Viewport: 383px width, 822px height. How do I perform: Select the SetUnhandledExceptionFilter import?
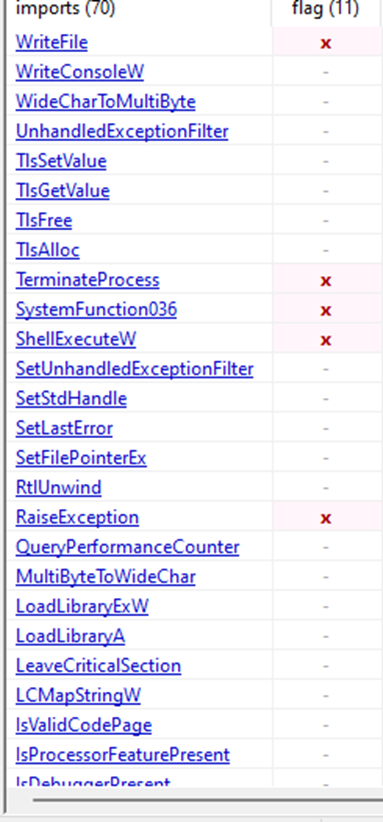click(135, 369)
